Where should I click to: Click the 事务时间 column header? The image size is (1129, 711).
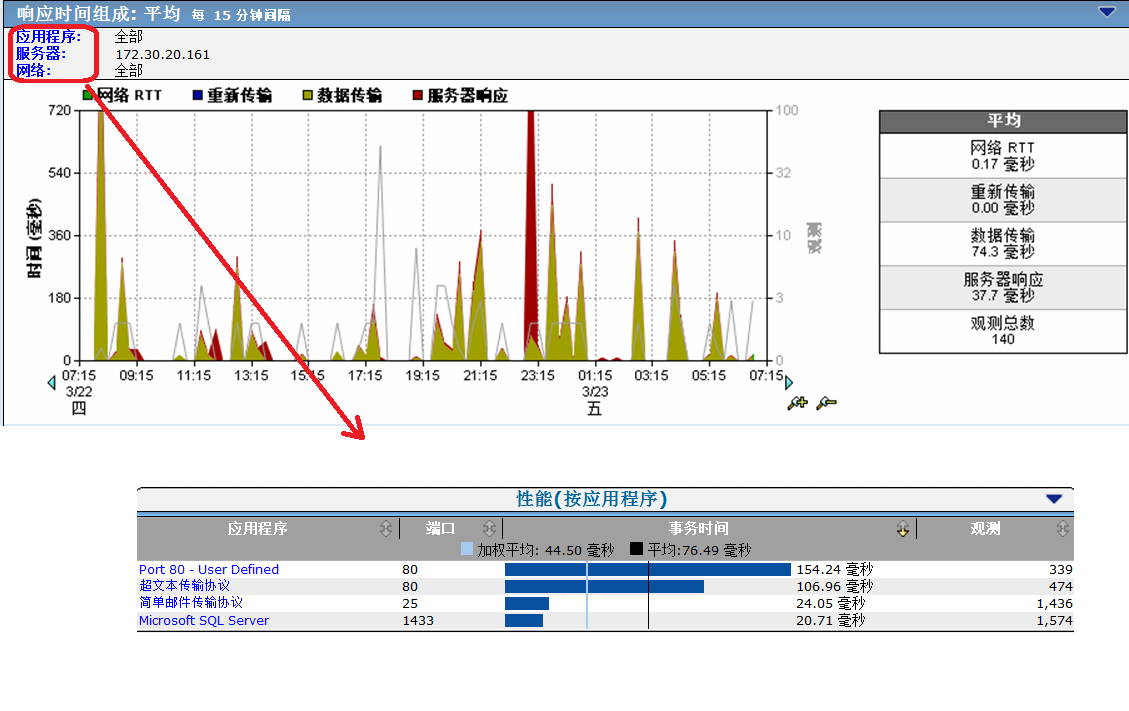pos(698,529)
